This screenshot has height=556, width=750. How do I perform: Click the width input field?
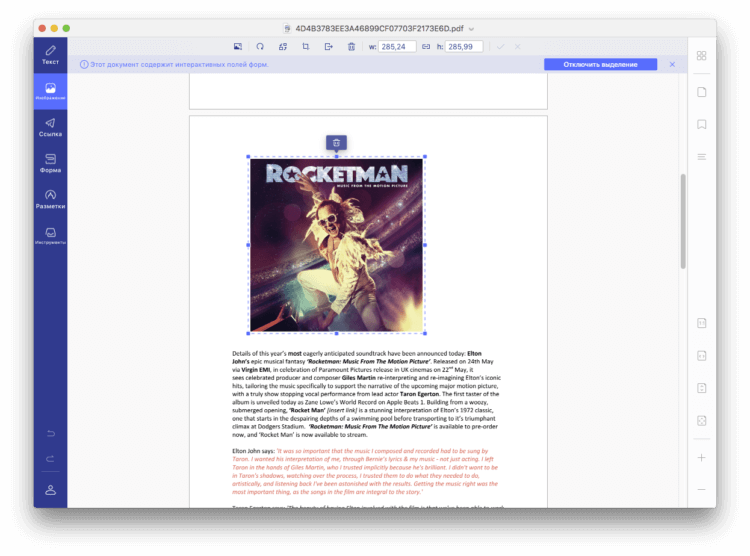pyautogui.click(x=397, y=46)
